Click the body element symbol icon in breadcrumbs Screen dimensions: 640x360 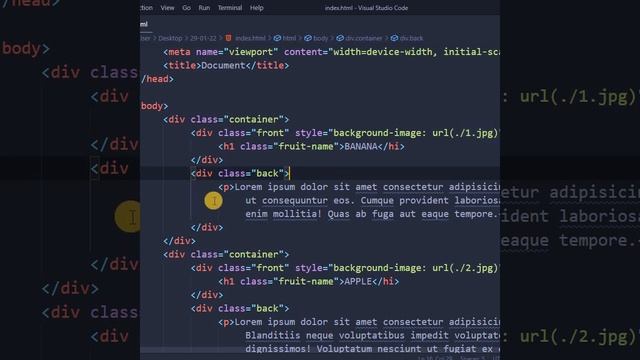308,38
